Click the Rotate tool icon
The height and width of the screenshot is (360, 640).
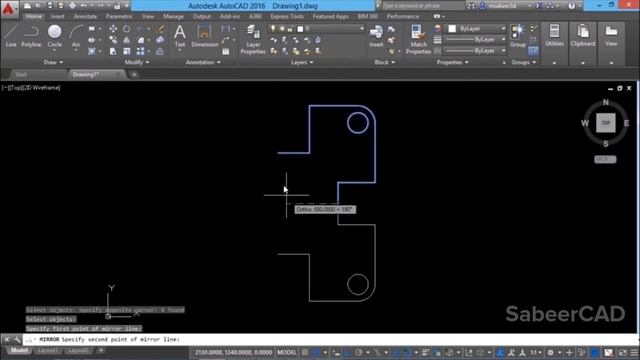[127, 29]
